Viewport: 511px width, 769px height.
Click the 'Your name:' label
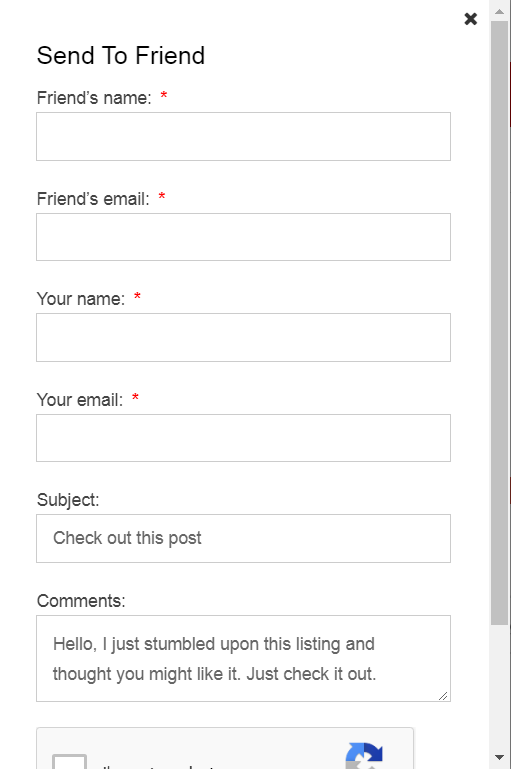[x=81, y=299]
